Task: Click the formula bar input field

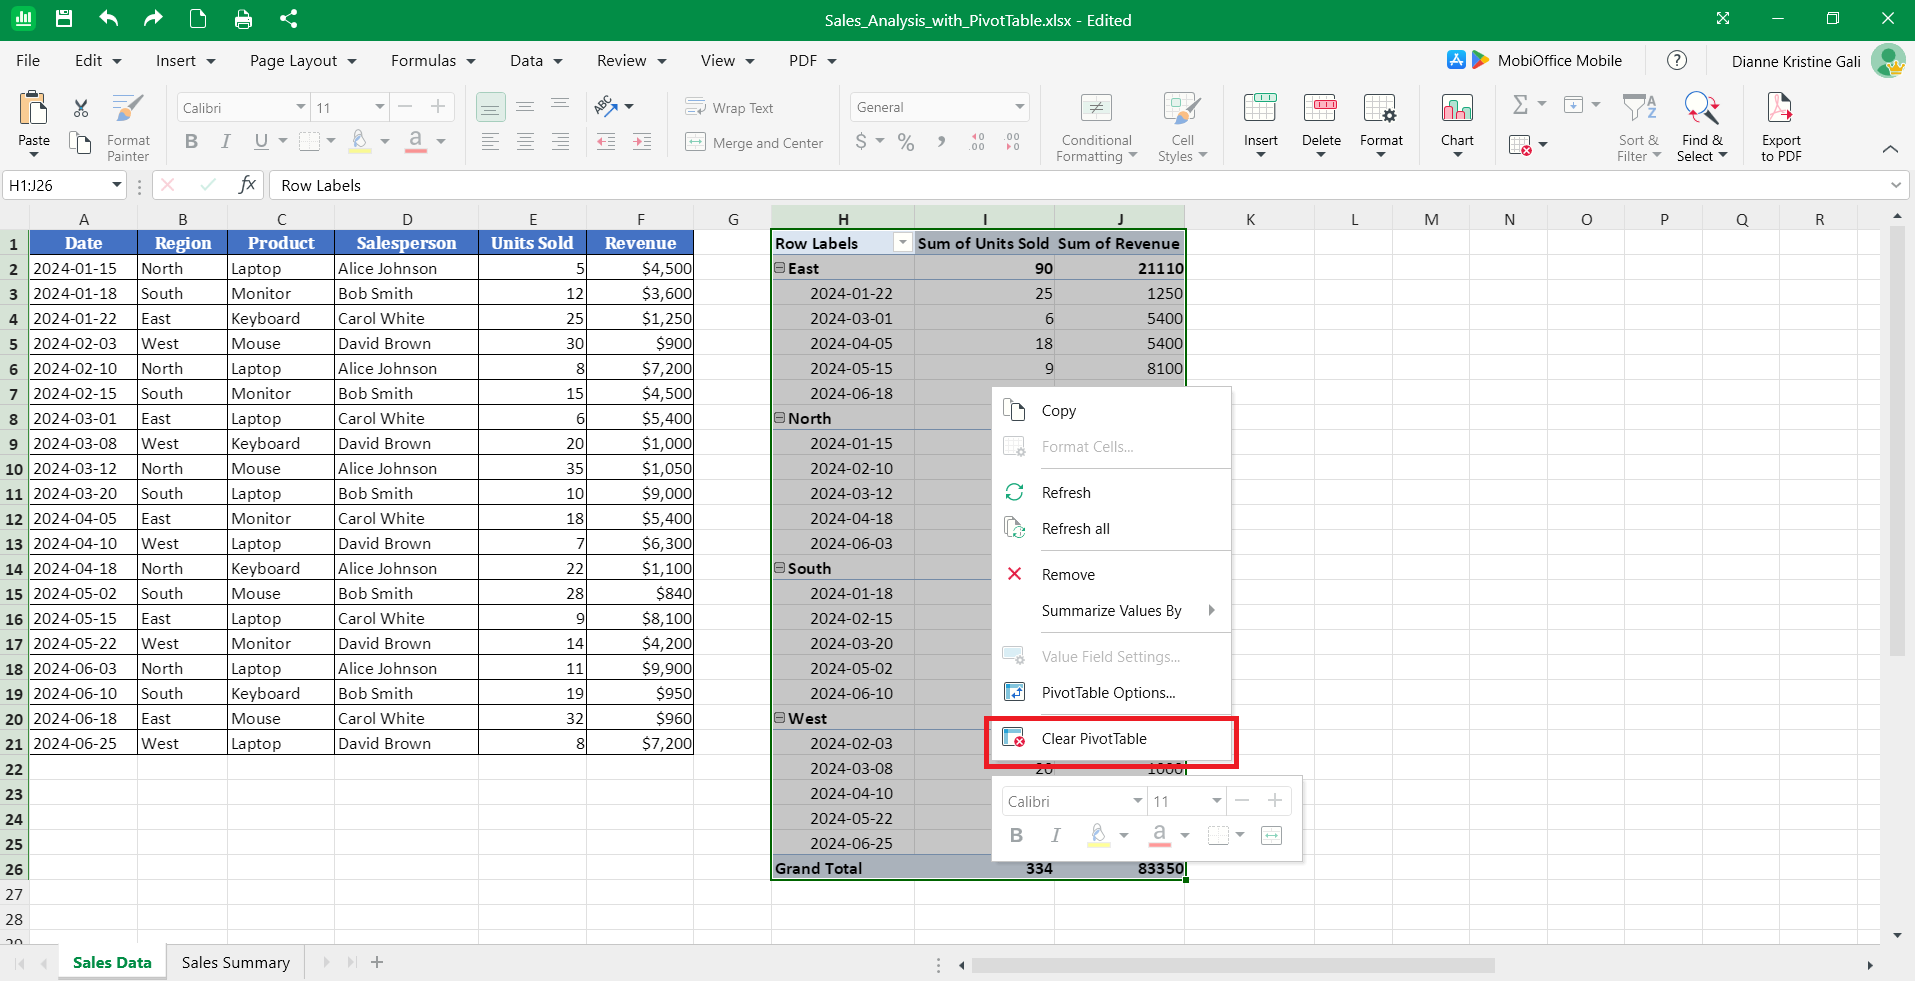Action: [x=1080, y=185]
